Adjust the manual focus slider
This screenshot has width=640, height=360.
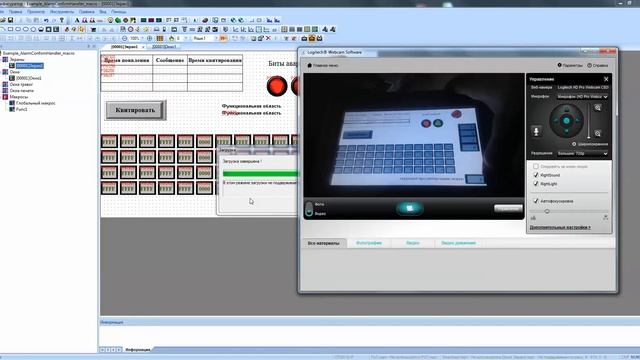click(x=569, y=211)
